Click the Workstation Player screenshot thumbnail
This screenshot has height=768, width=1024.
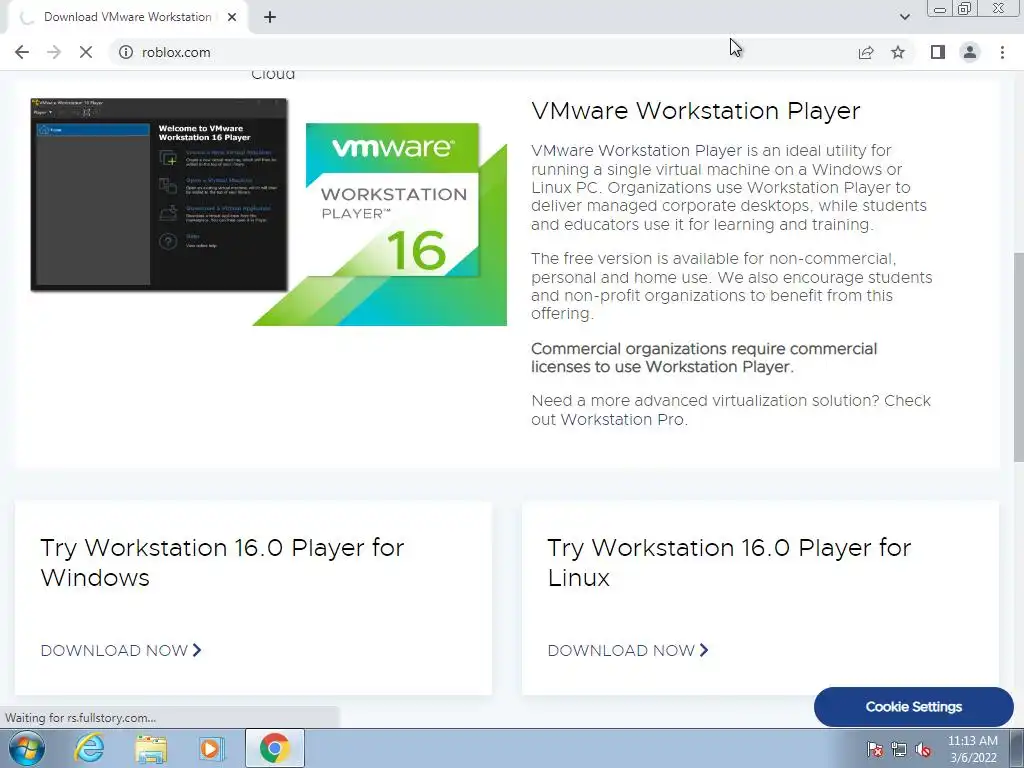click(x=159, y=195)
